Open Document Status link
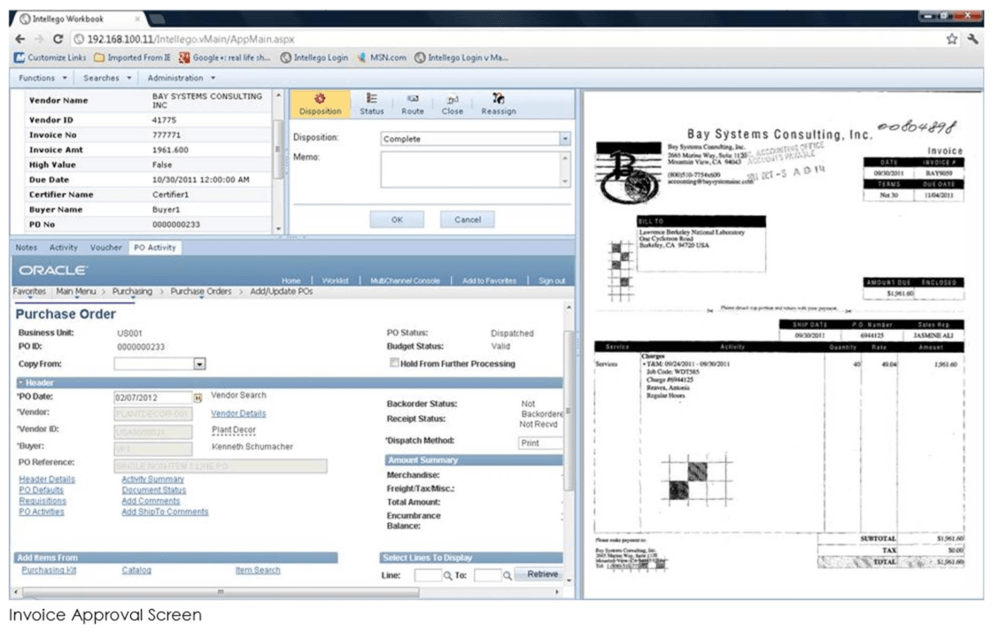This screenshot has height=632, width=1000. 154,490
